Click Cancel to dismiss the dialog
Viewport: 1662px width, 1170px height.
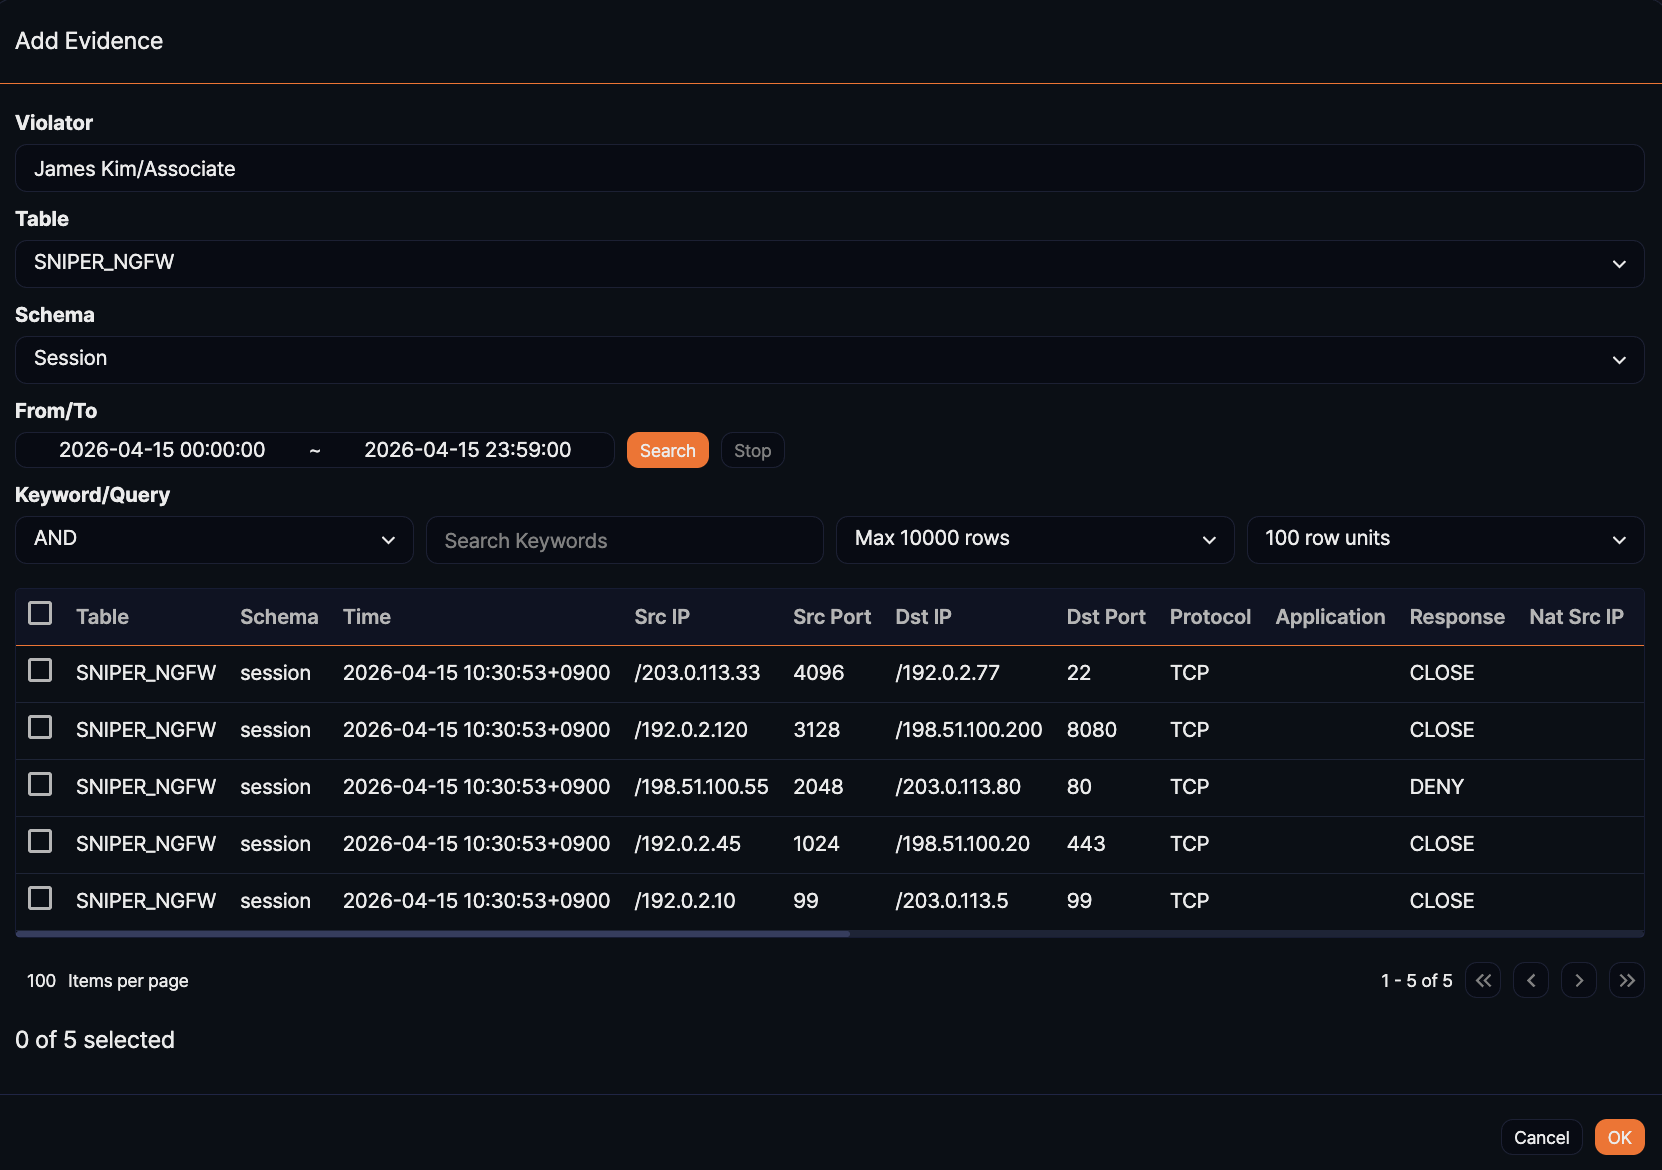(x=1541, y=1137)
